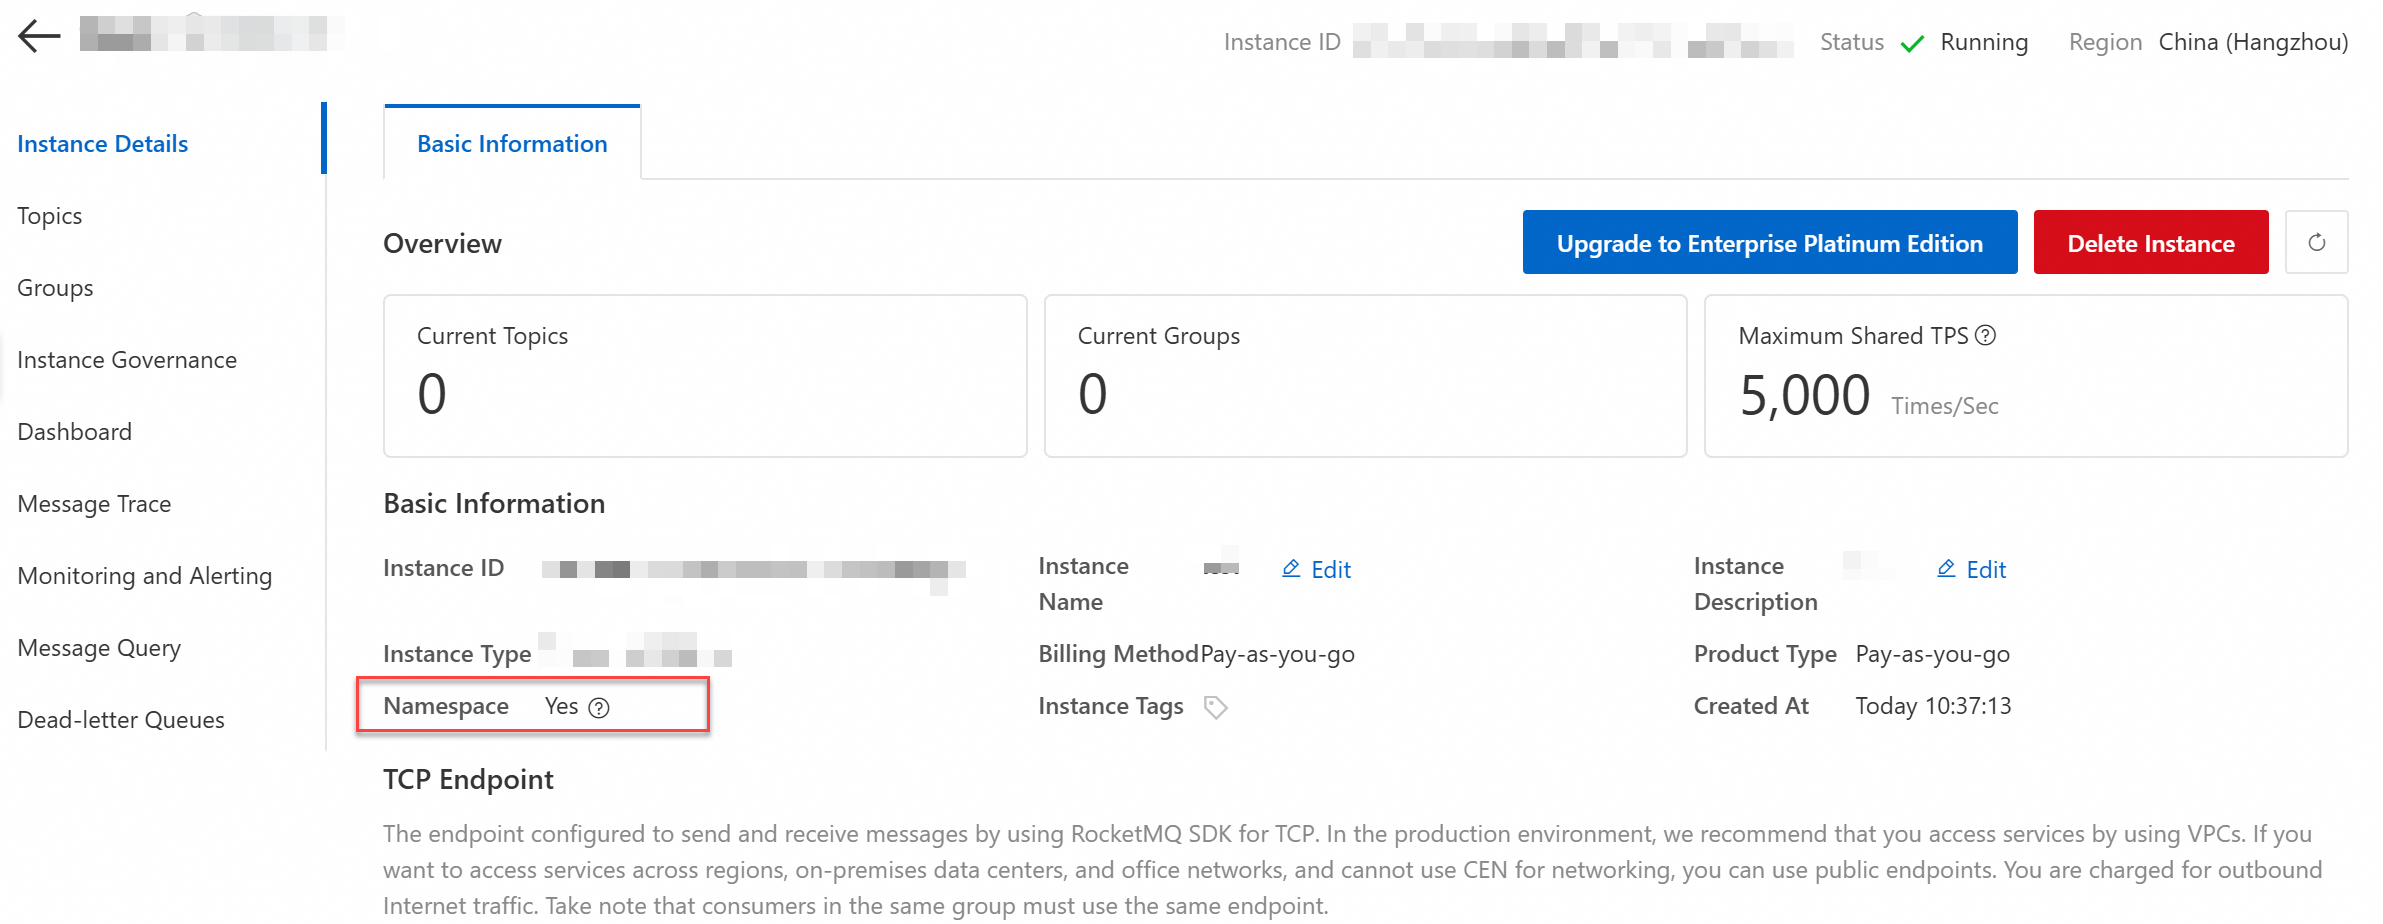The height and width of the screenshot is (924, 2383).
Task: Click the Edit pencil for Instance Description
Action: 1946,569
